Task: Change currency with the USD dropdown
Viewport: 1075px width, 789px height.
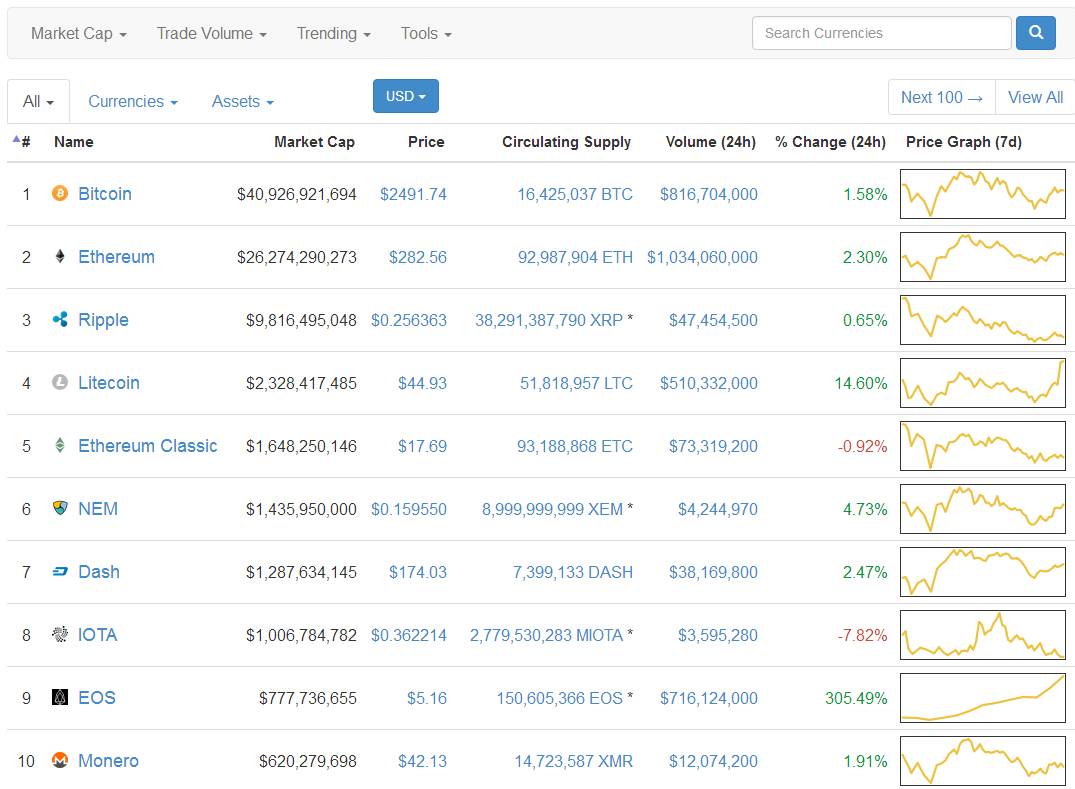Action: pyautogui.click(x=406, y=96)
